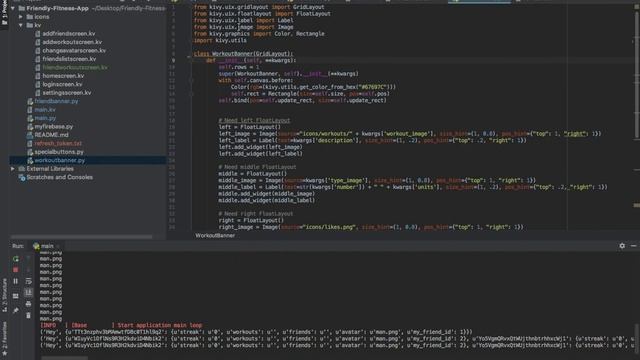Click the console horizontal scrollbar
The image size is (640, 360).
point(64,358)
